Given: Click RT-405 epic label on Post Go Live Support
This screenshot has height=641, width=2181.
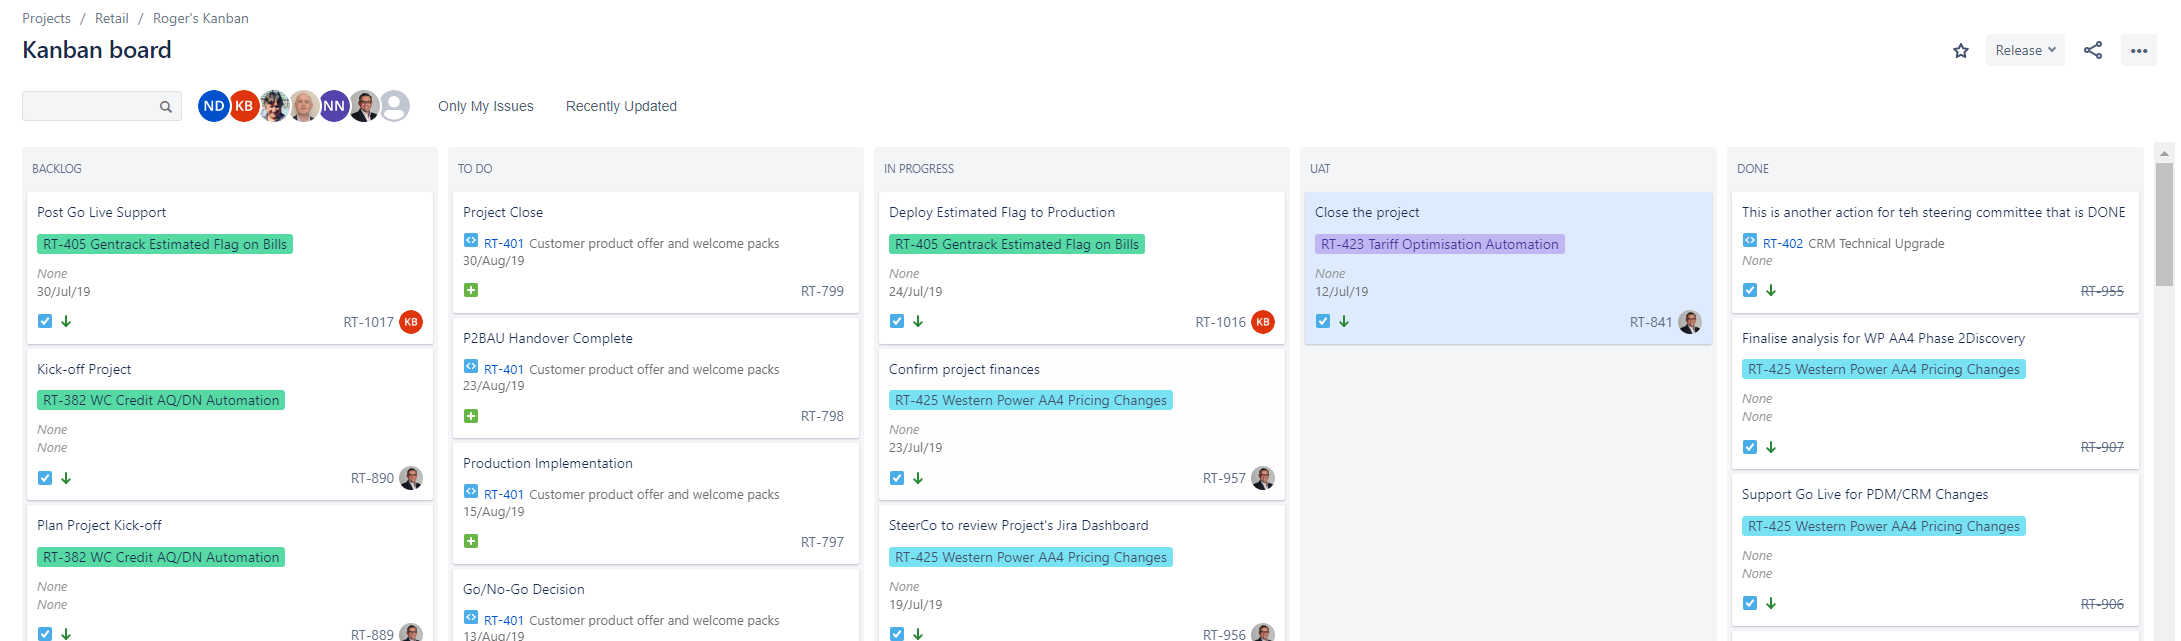Looking at the screenshot, I should (165, 244).
